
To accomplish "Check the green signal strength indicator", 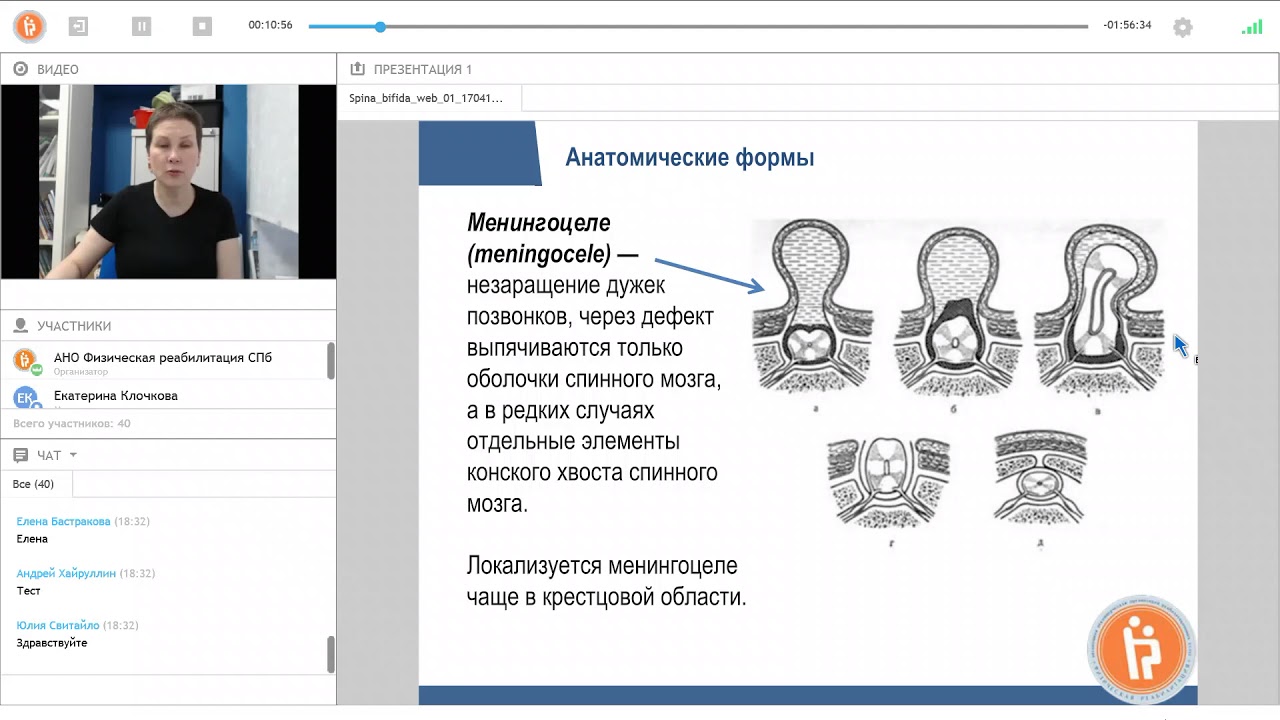I will click(1252, 27).
